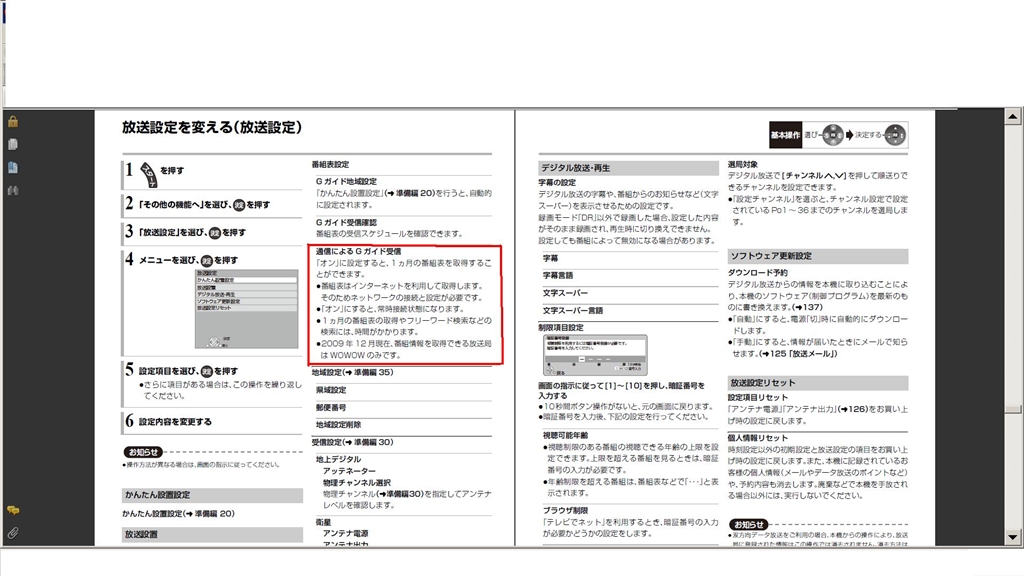The width and height of the screenshot is (1024, 576).
Task: Open the binoculars search panel
Action: coord(12,191)
